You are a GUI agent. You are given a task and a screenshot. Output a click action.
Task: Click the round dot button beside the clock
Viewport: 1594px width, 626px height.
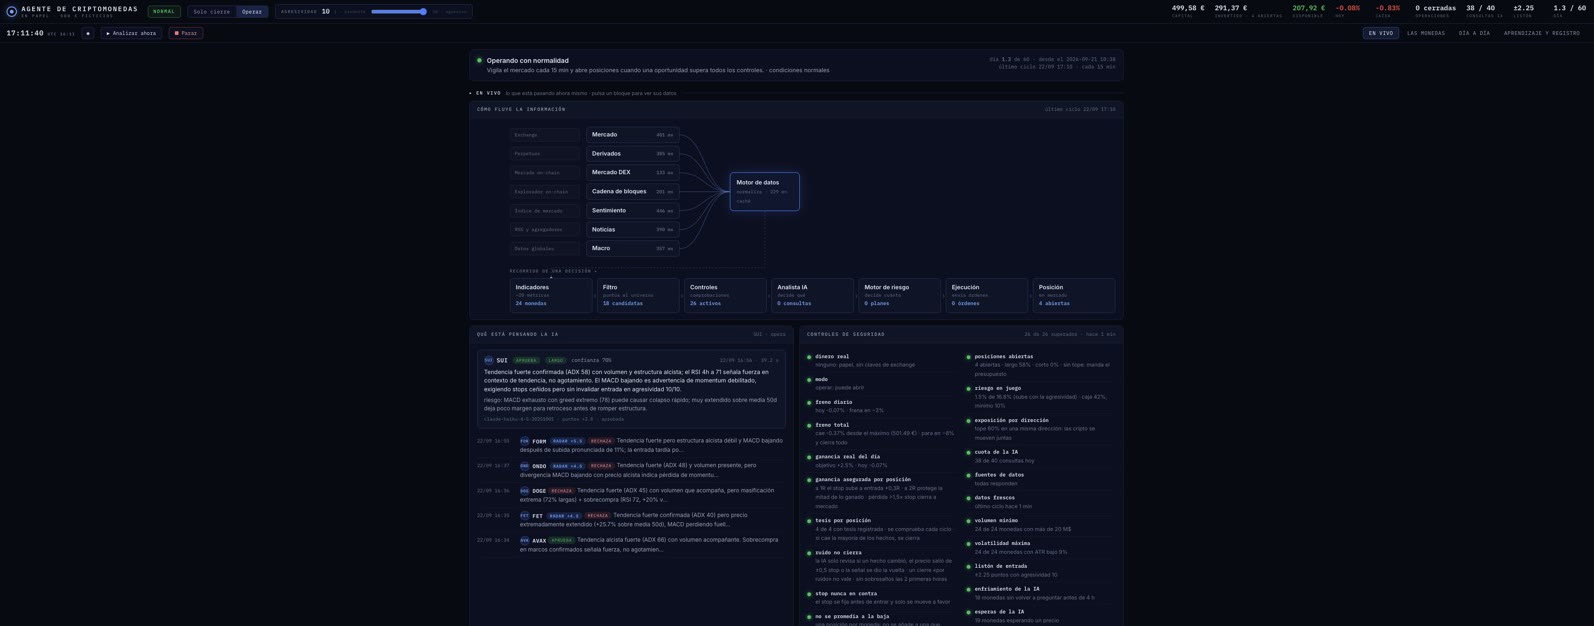(x=88, y=33)
